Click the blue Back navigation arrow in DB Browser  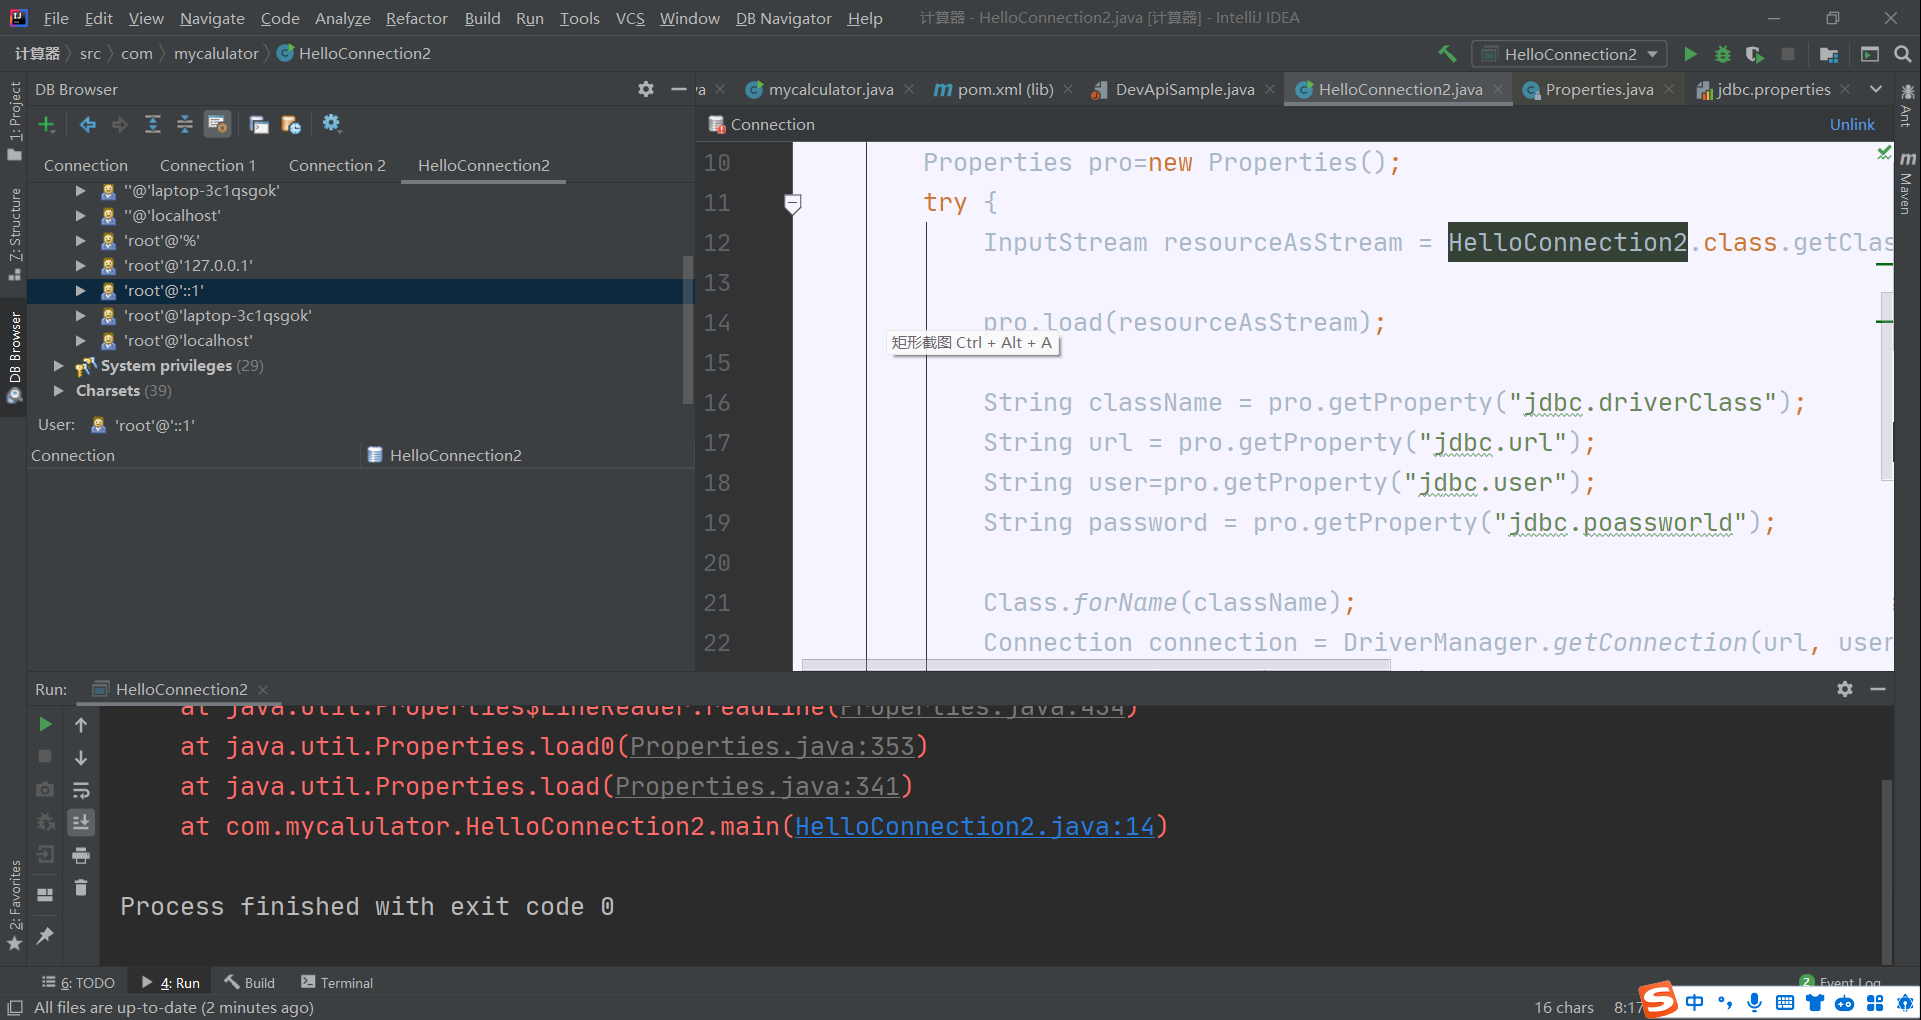pos(88,124)
